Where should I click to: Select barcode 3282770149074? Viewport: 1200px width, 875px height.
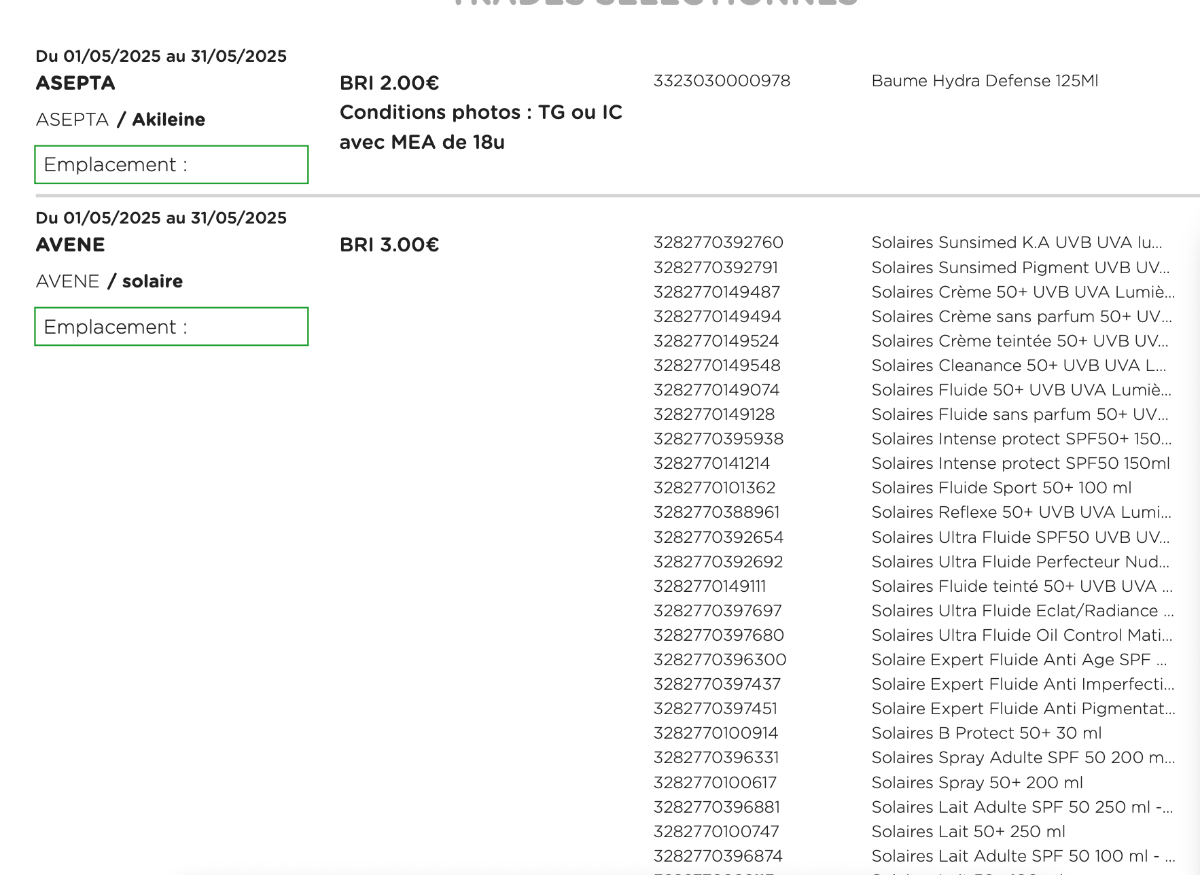717,390
